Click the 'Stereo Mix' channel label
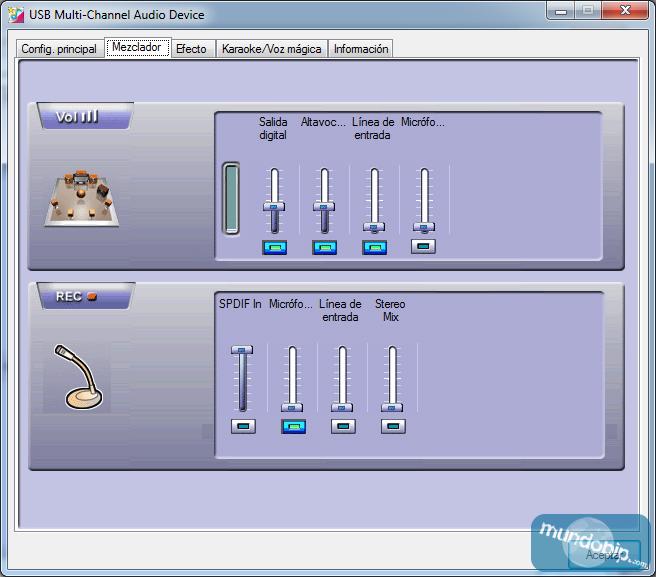Viewport: 656px width, 577px height. (x=390, y=310)
